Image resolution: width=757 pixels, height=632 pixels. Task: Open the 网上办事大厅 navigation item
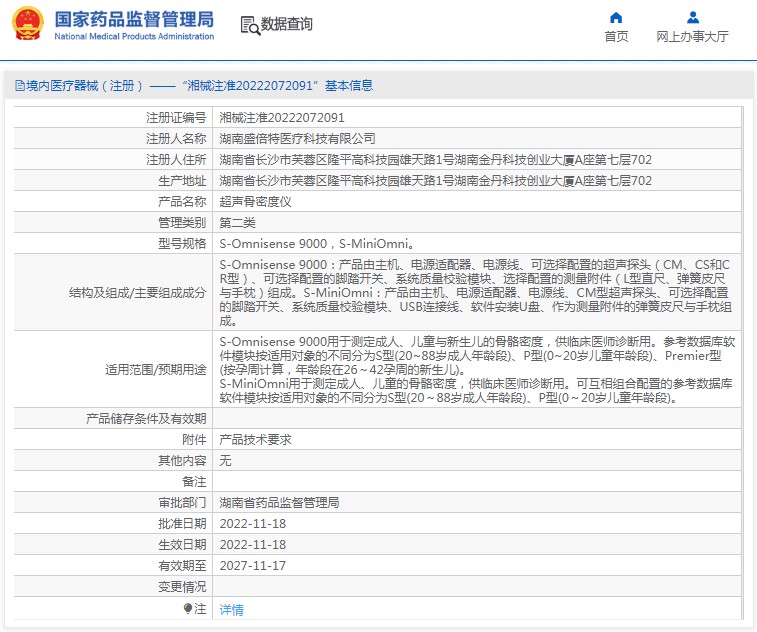pos(692,36)
